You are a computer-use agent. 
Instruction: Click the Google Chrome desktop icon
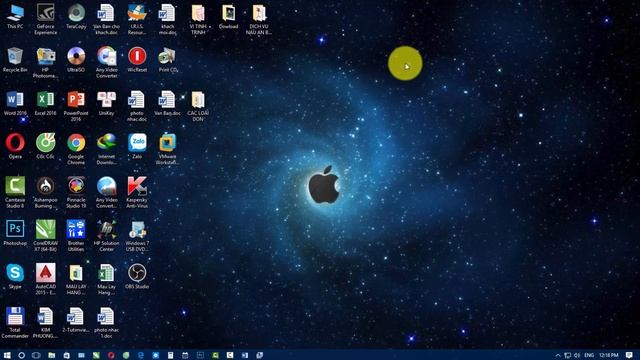76,149
